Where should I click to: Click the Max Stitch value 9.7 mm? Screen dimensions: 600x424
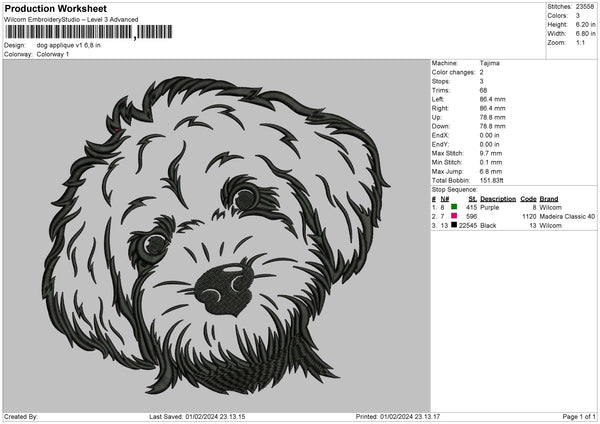click(491, 153)
